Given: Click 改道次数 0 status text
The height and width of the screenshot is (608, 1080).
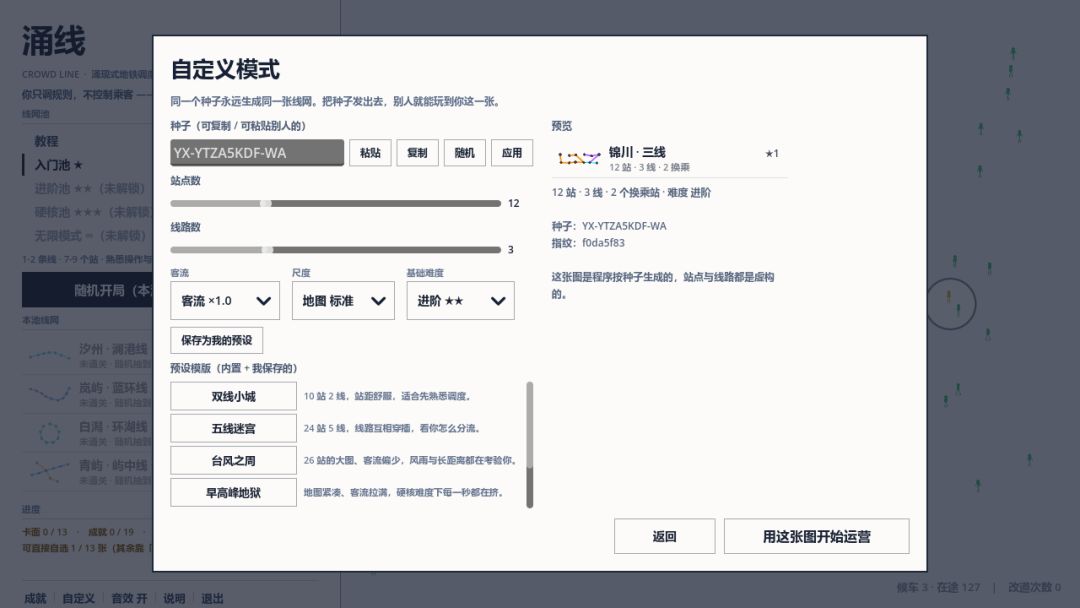Looking at the screenshot, I should (1034, 587).
